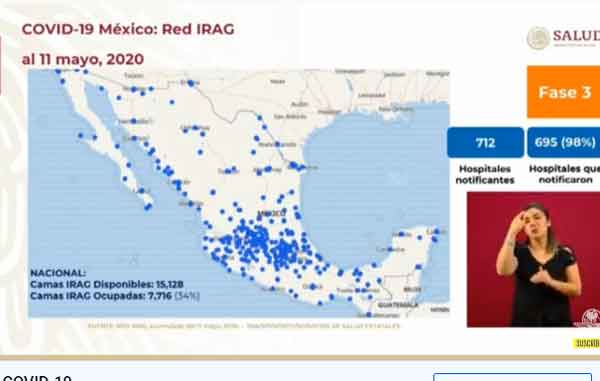Select the 712 hospitals counter box

pos(485,142)
